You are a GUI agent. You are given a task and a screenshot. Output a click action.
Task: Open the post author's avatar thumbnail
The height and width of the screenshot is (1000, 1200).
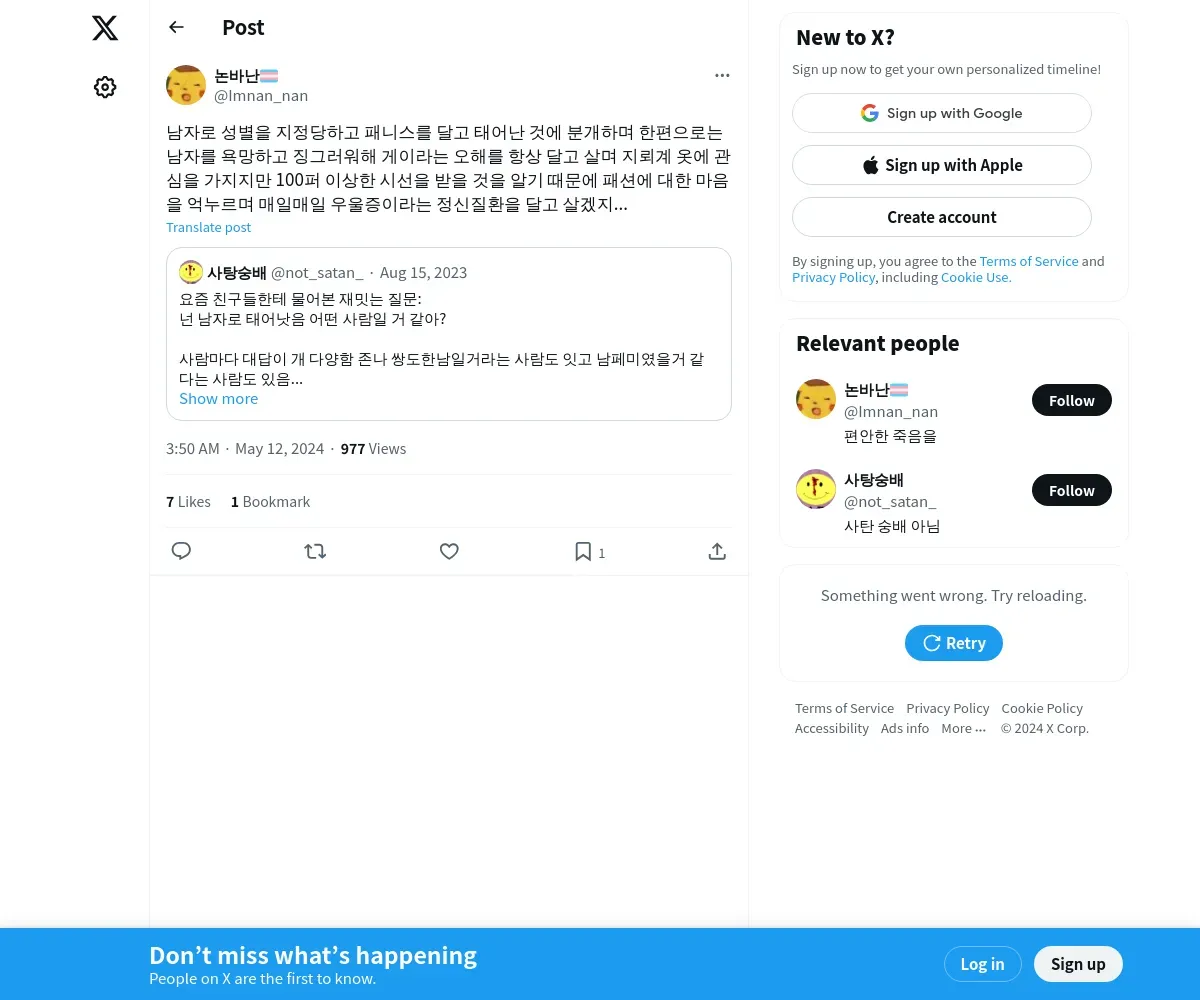coord(186,85)
